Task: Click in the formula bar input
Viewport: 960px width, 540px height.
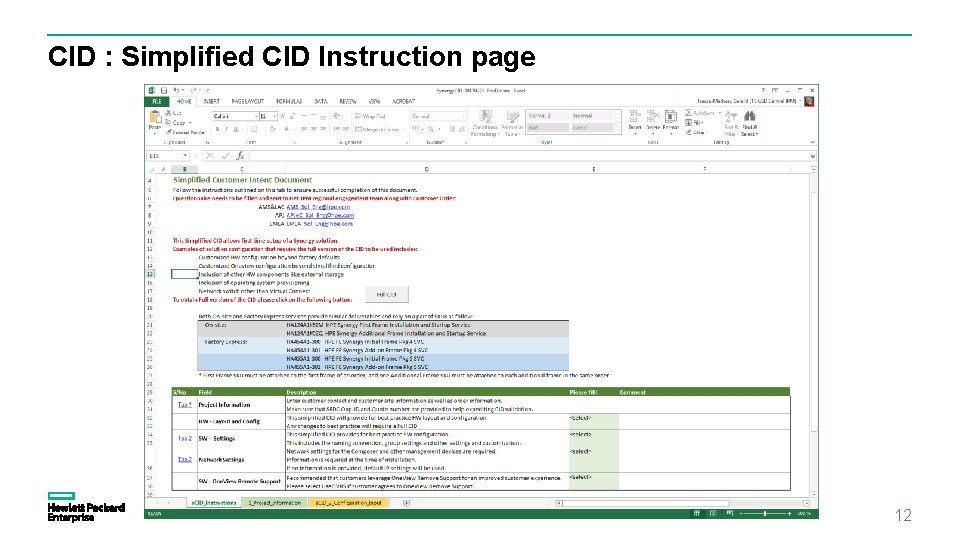Action: click(528, 156)
